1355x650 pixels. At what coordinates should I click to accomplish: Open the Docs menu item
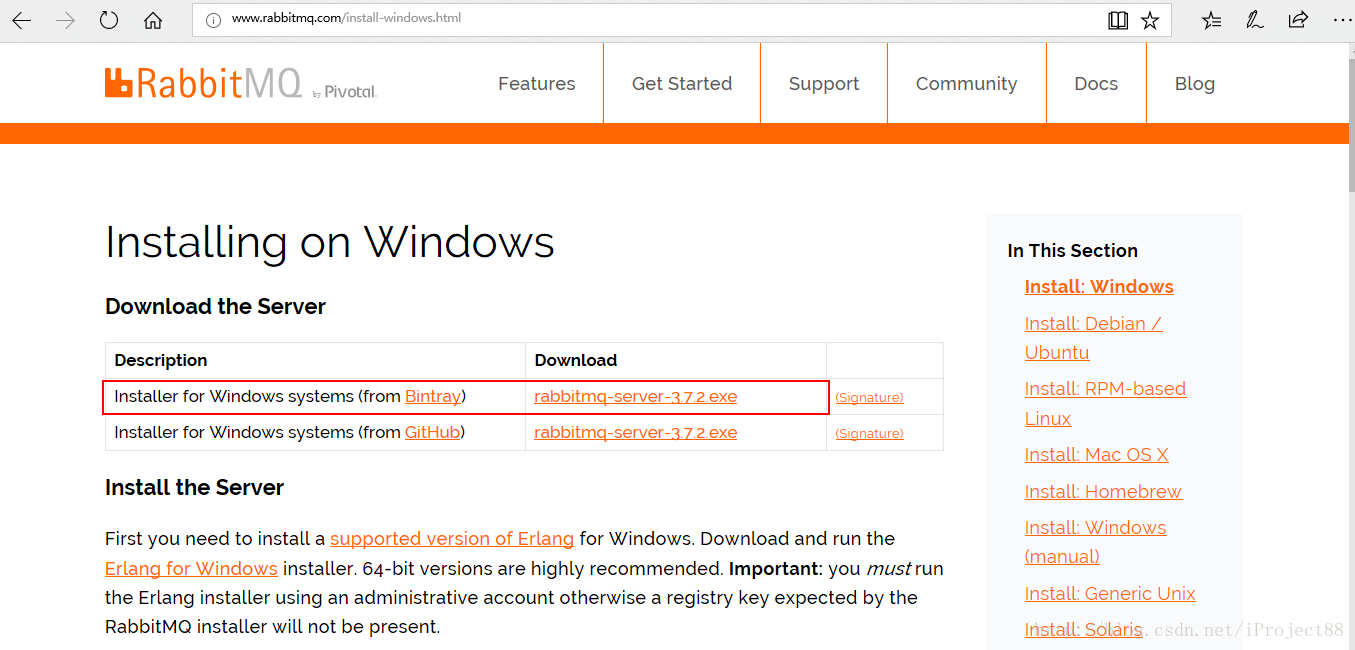pyautogui.click(x=1096, y=84)
